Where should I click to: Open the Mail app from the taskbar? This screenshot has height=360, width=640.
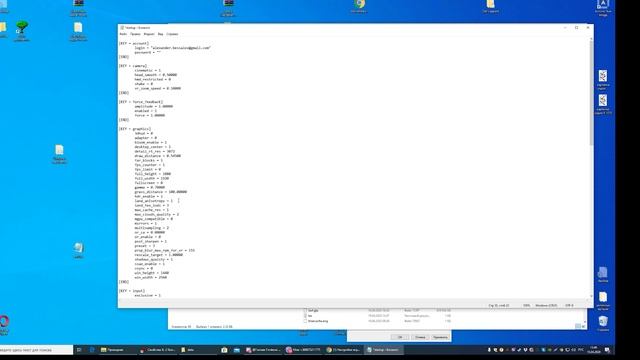coord(237,350)
